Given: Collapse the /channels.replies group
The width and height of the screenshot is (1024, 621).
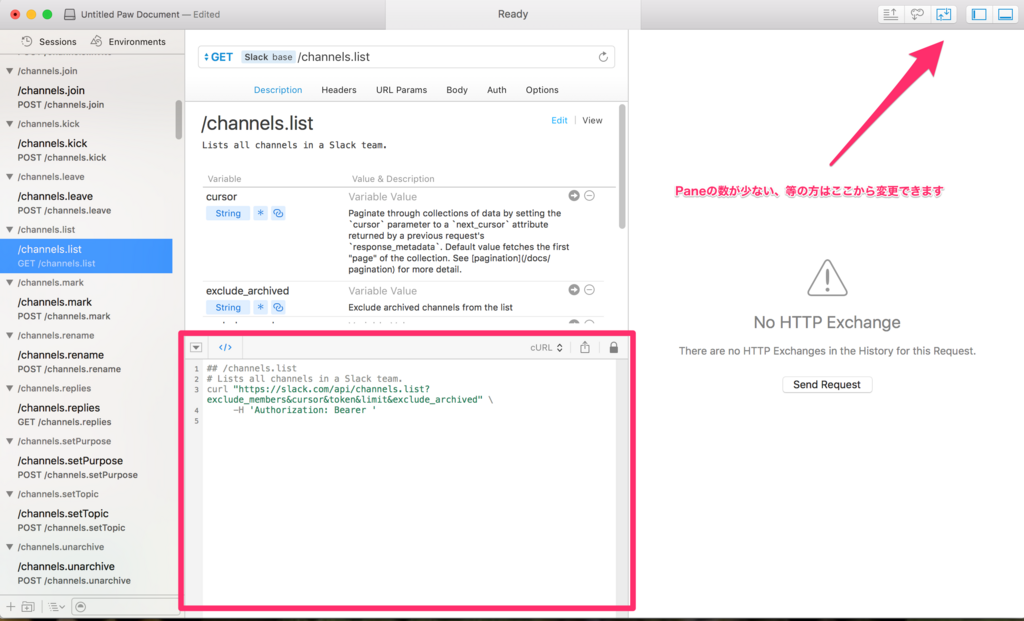Looking at the screenshot, I should (x=9, y=388).
